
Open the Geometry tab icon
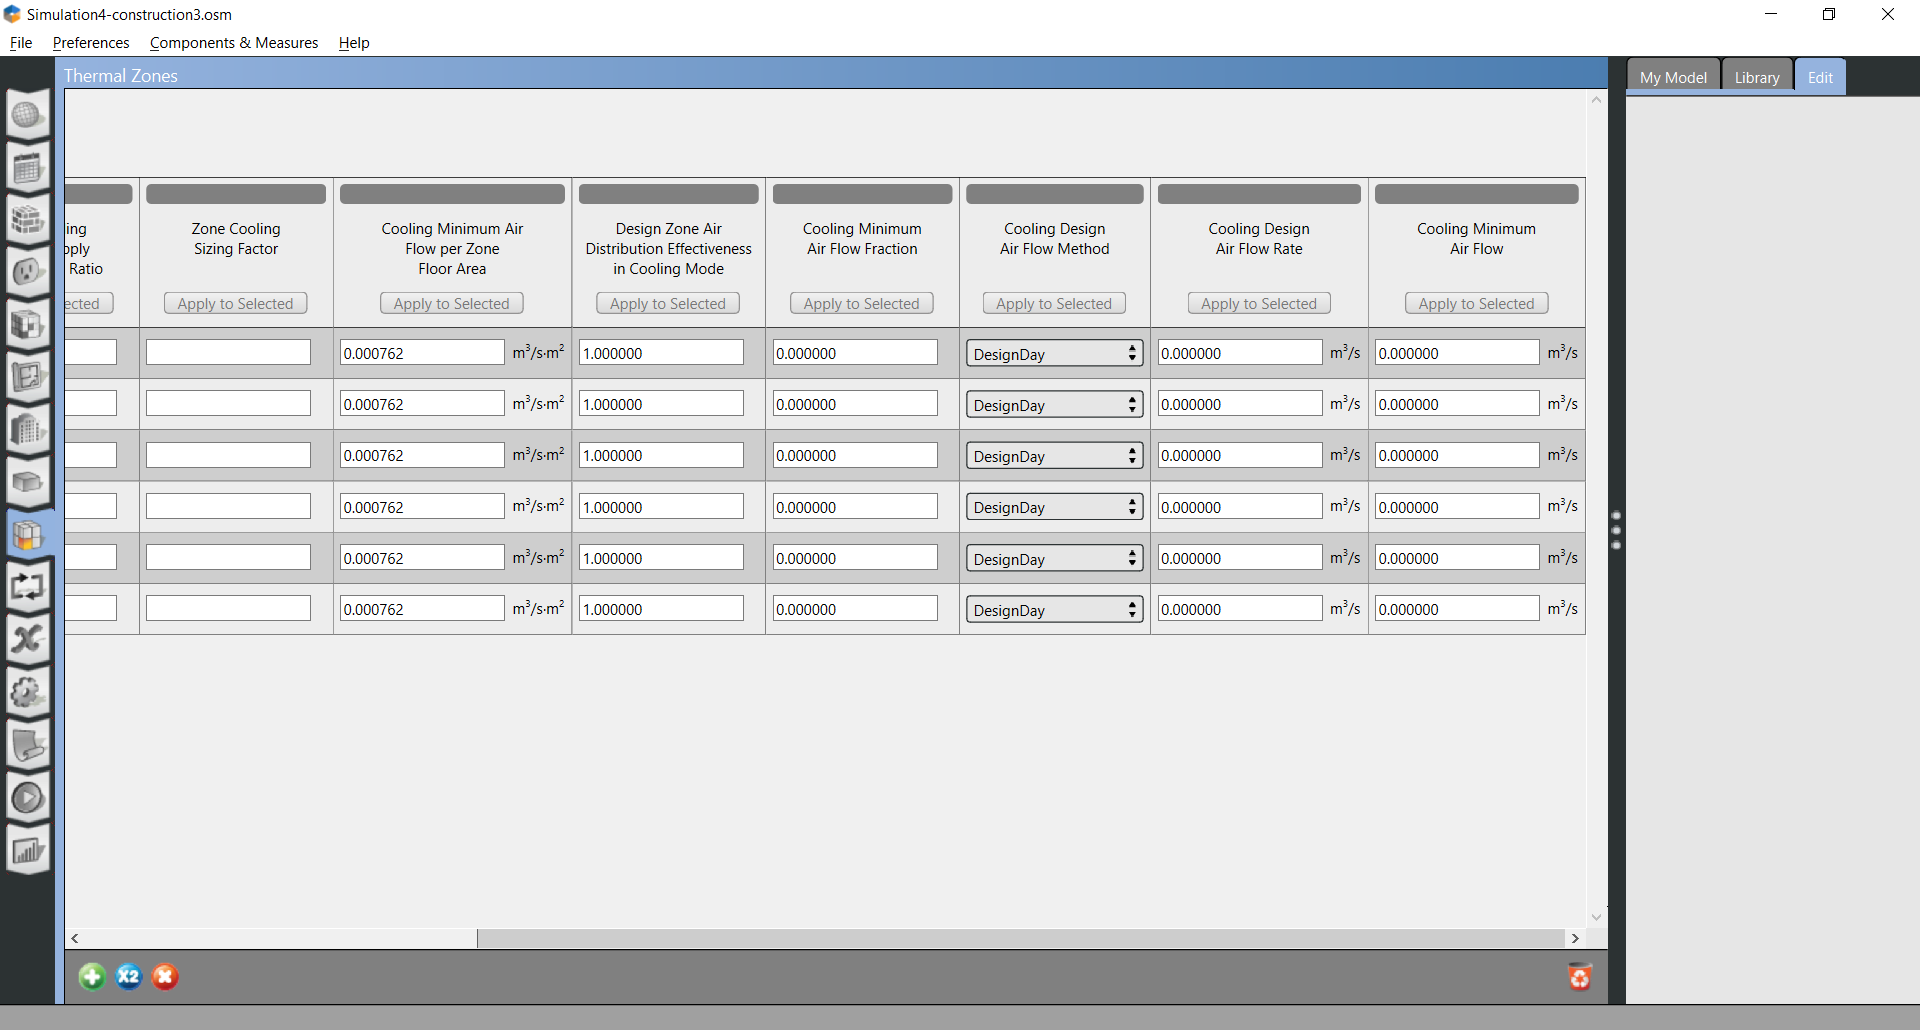pyautogui.click(x=28, y=377)
